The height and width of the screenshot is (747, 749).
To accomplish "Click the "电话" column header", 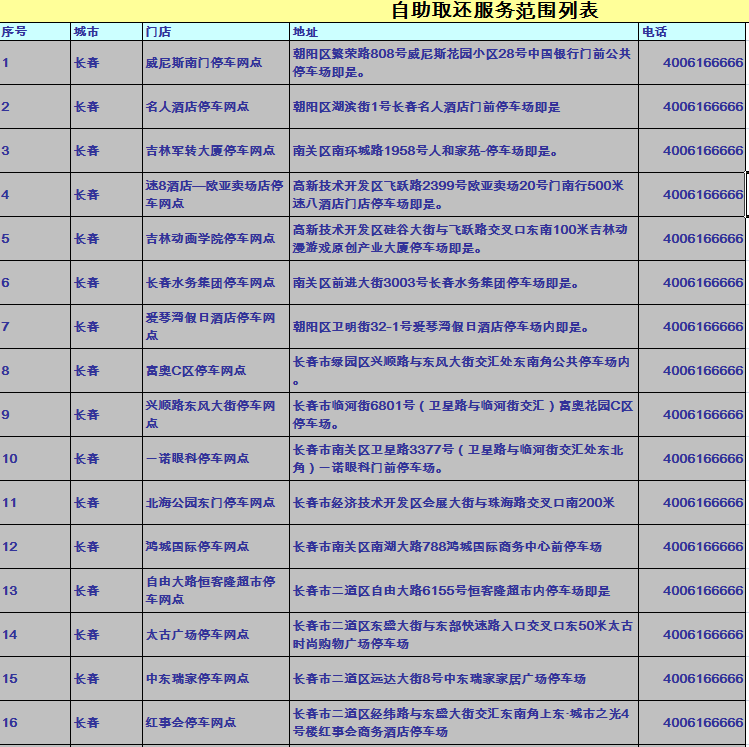I will pyautogui.click(x=655, y=32).
